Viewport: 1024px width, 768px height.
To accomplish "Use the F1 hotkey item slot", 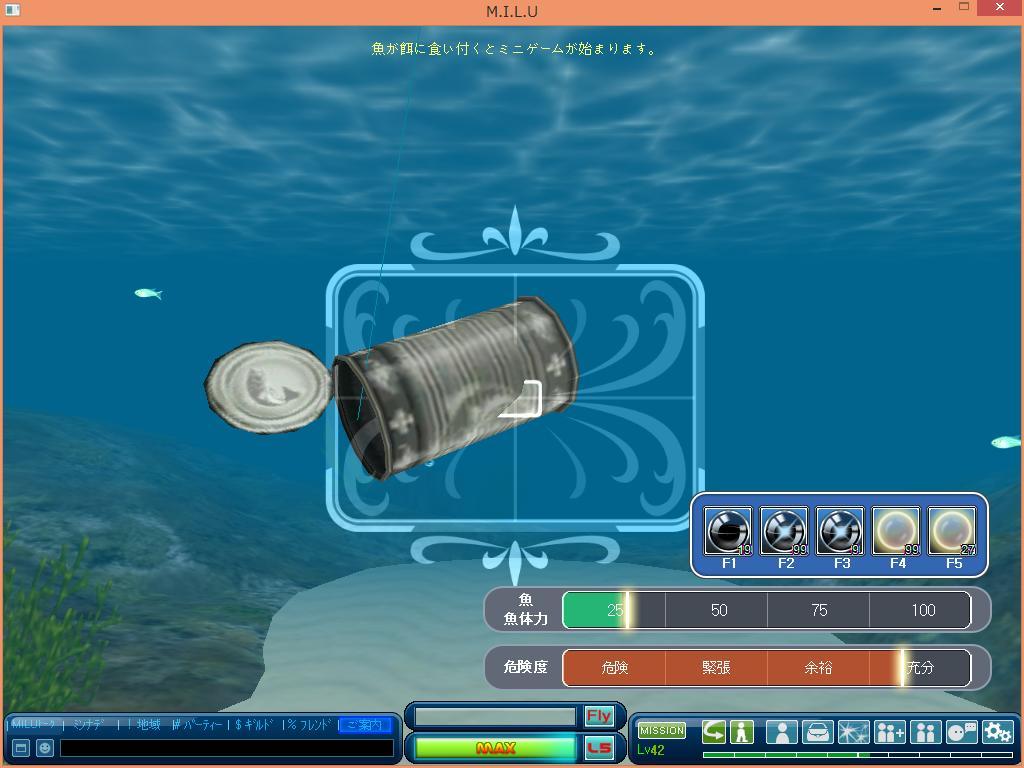I will [x=728, y=530].
